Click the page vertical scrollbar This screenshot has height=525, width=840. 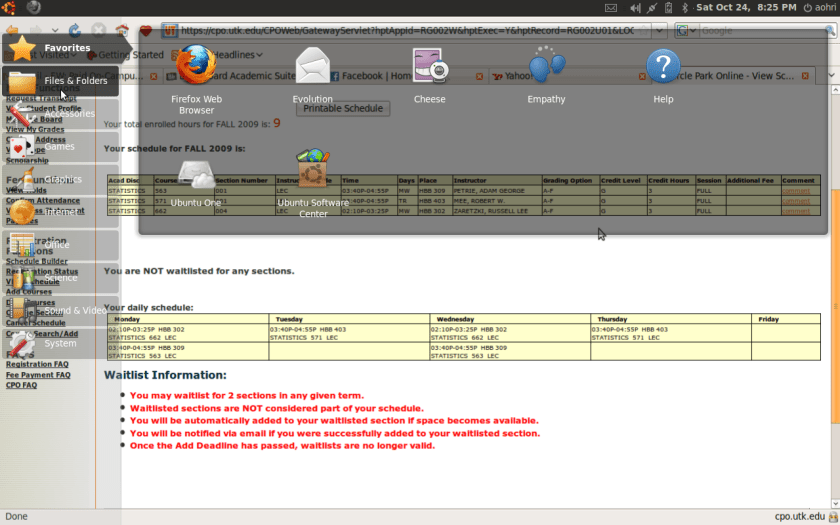(x=835, y=305)
